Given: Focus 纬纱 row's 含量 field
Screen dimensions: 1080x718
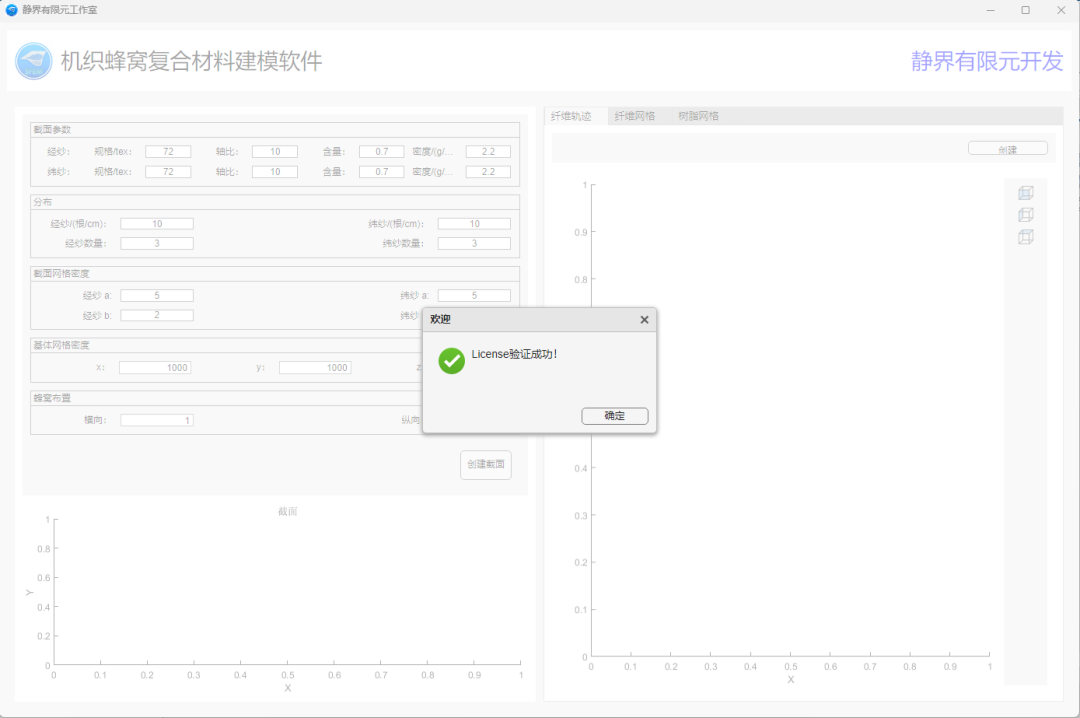Looking at the screenshot, I should 382,172.
